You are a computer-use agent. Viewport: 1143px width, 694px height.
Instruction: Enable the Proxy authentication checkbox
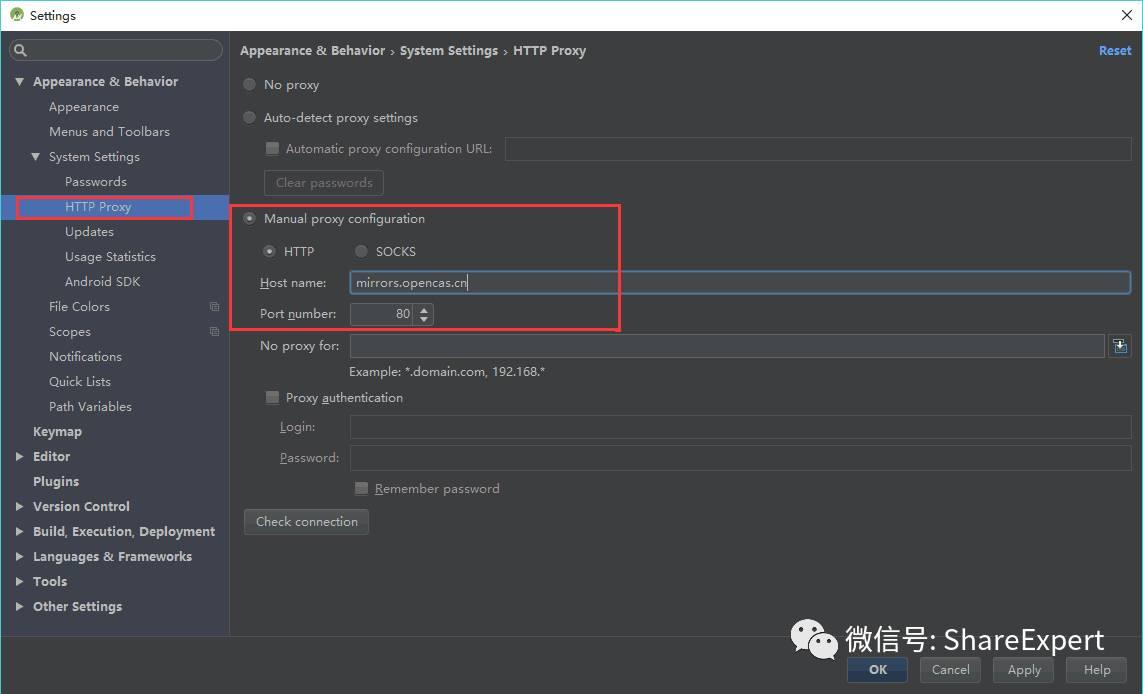[272, 397]
